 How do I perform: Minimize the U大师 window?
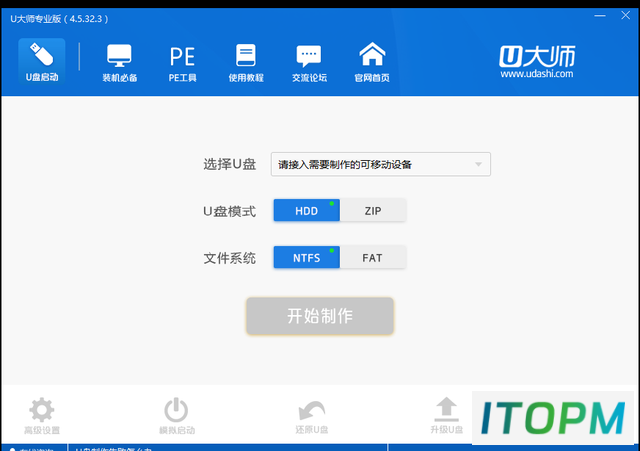pyautogui.click(x=600, y=16)
